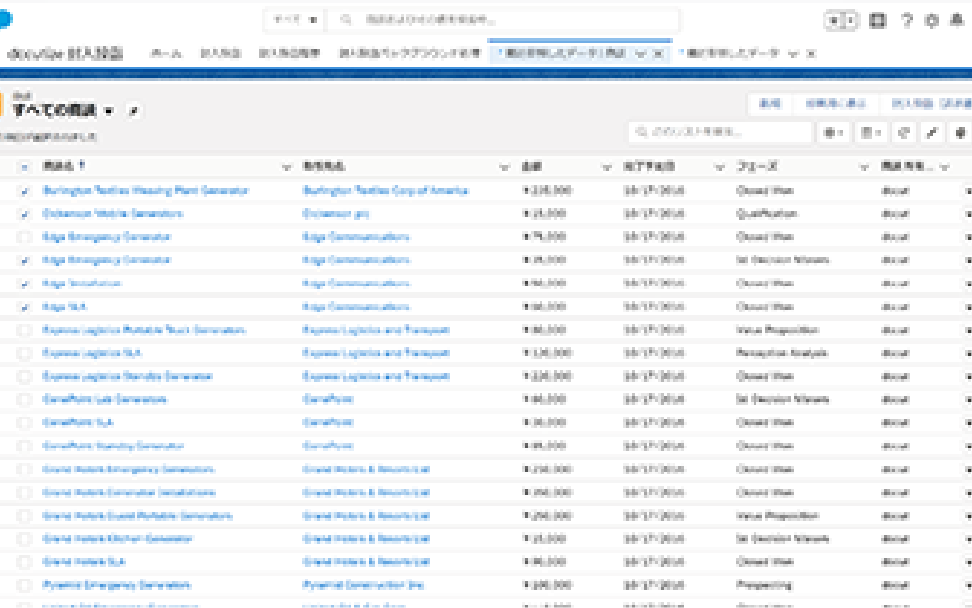This screenshot has width=972, height=608.
Task: Uncheck the Dickenson Mobile Generators row
Action: point(24,214)
